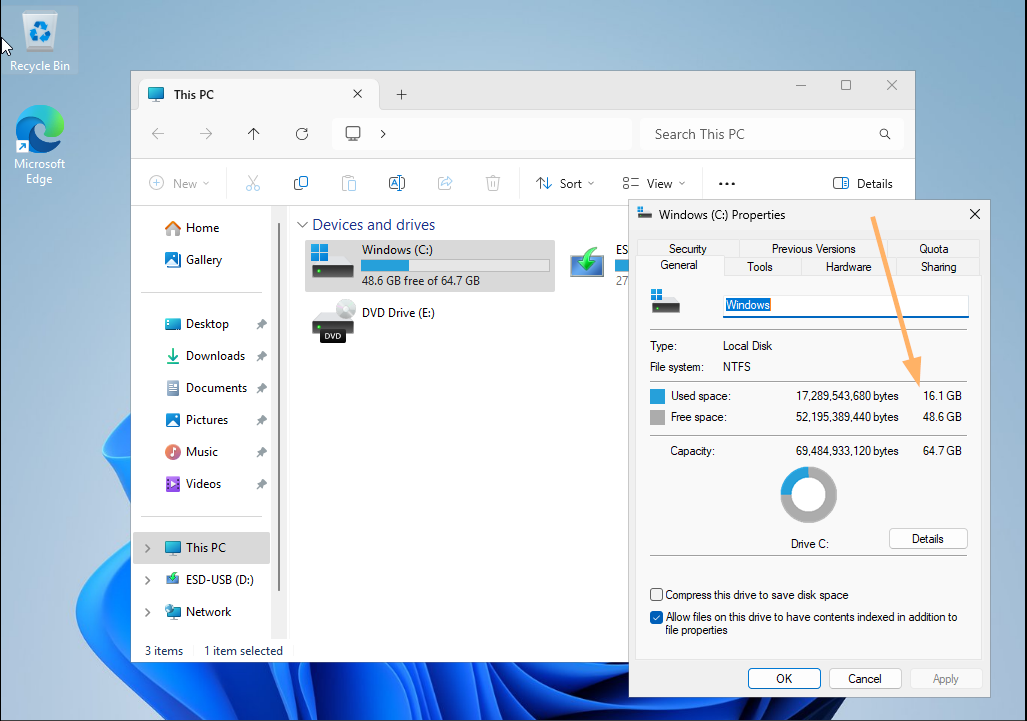Viewport: 1027px width, 721px height.
Task: Click the blue Used space swatch
Action: coord(657,396)
